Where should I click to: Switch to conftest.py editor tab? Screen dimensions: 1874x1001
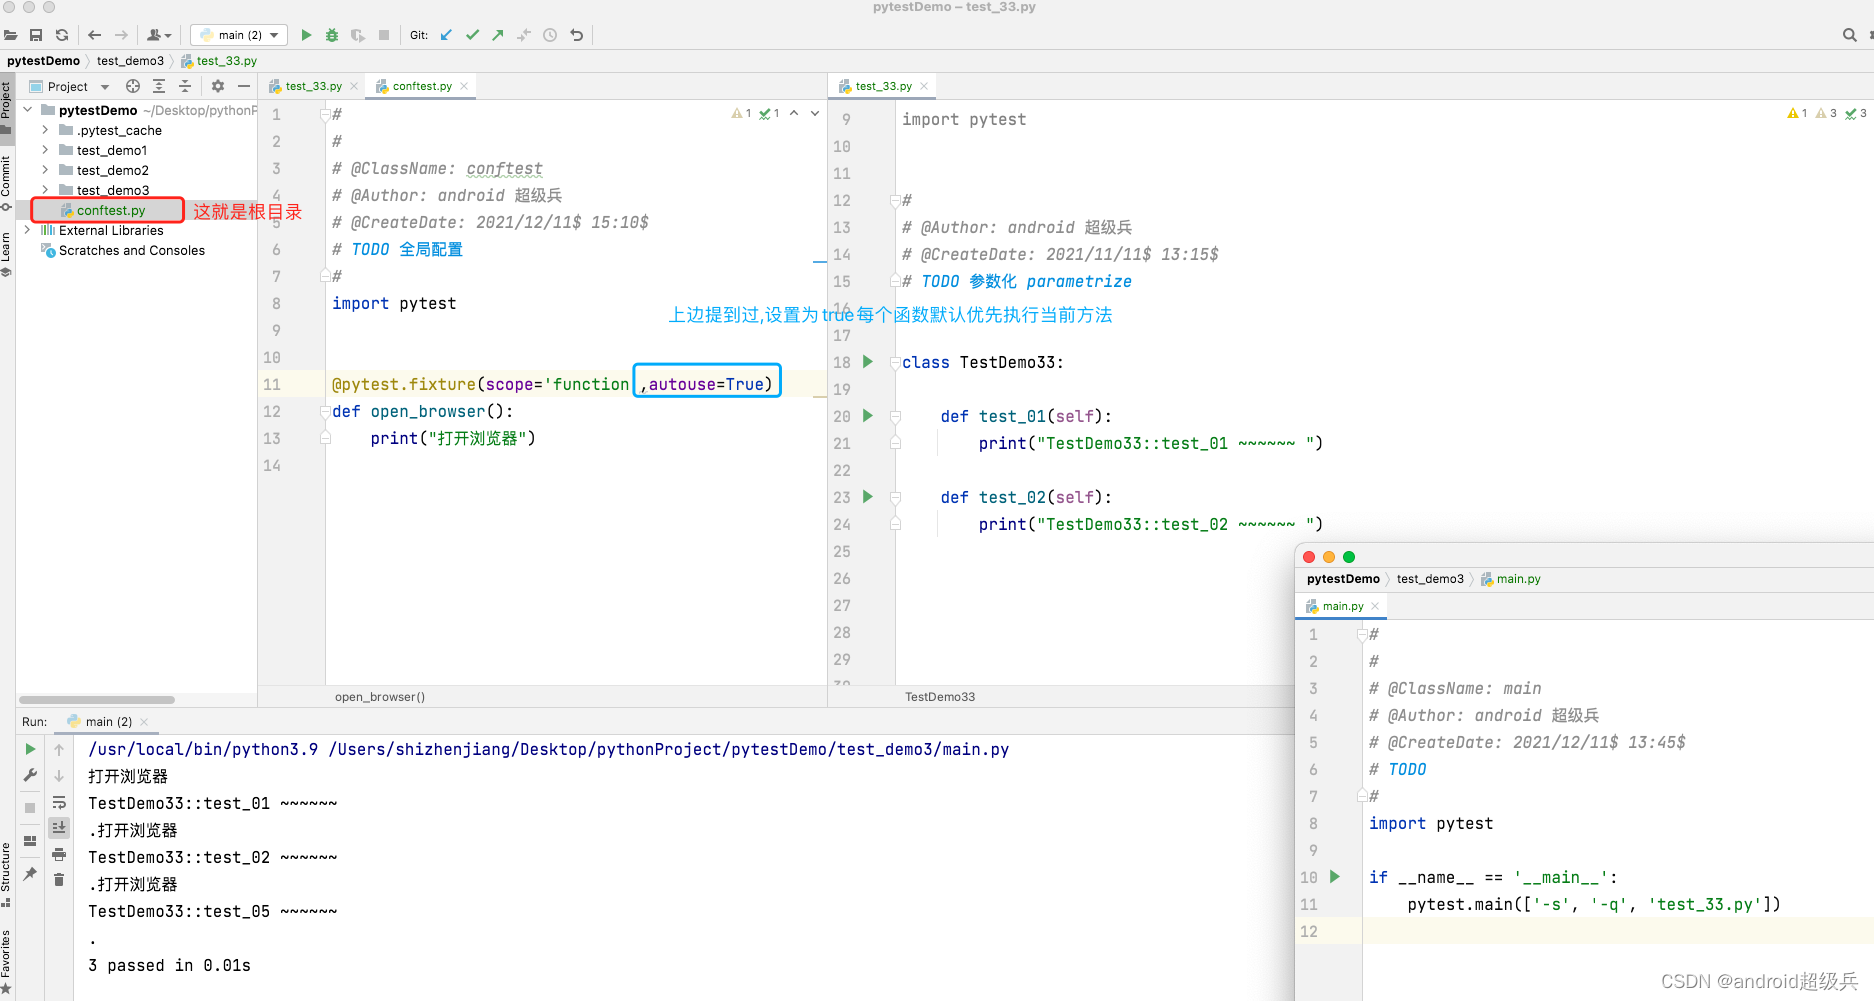point(422,87)
